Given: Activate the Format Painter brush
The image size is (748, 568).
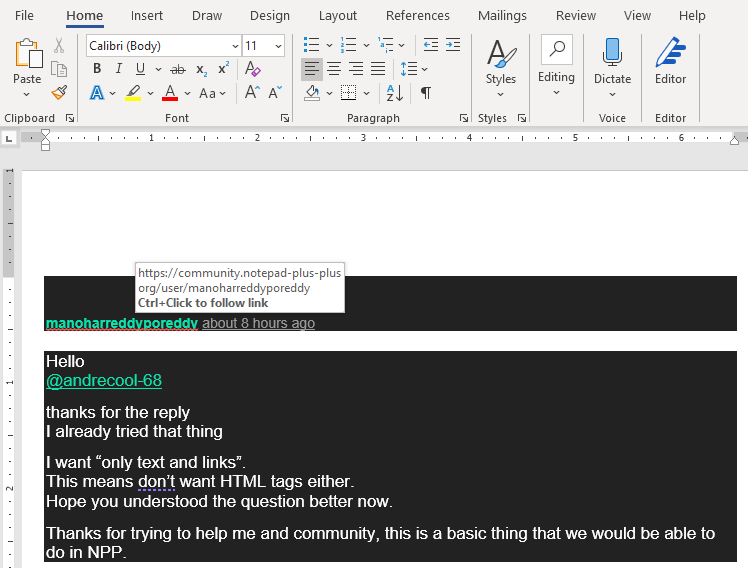Looking at the screenshot, I should click(59, 93).
